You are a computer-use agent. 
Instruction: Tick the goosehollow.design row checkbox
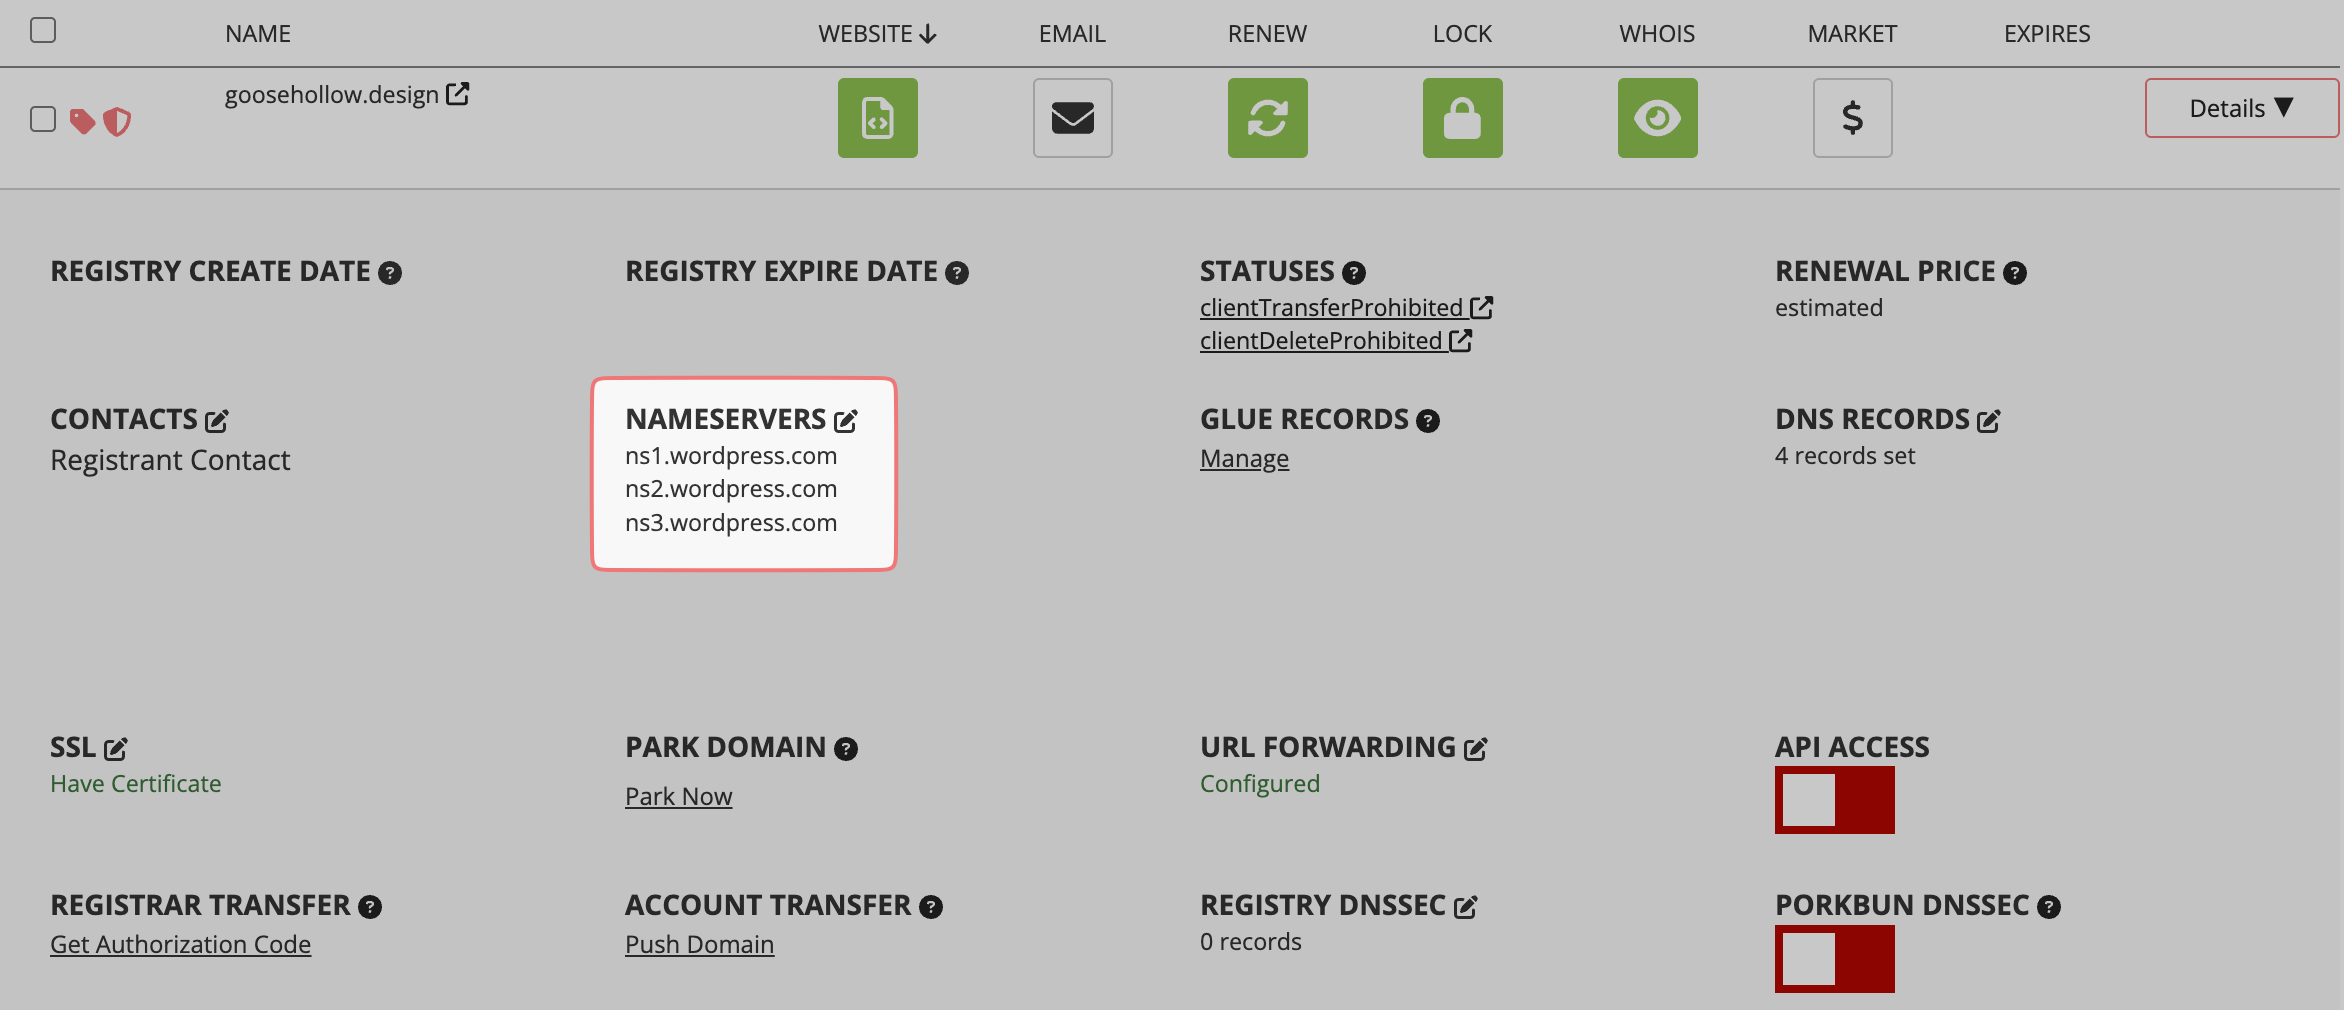pos(43,119)
